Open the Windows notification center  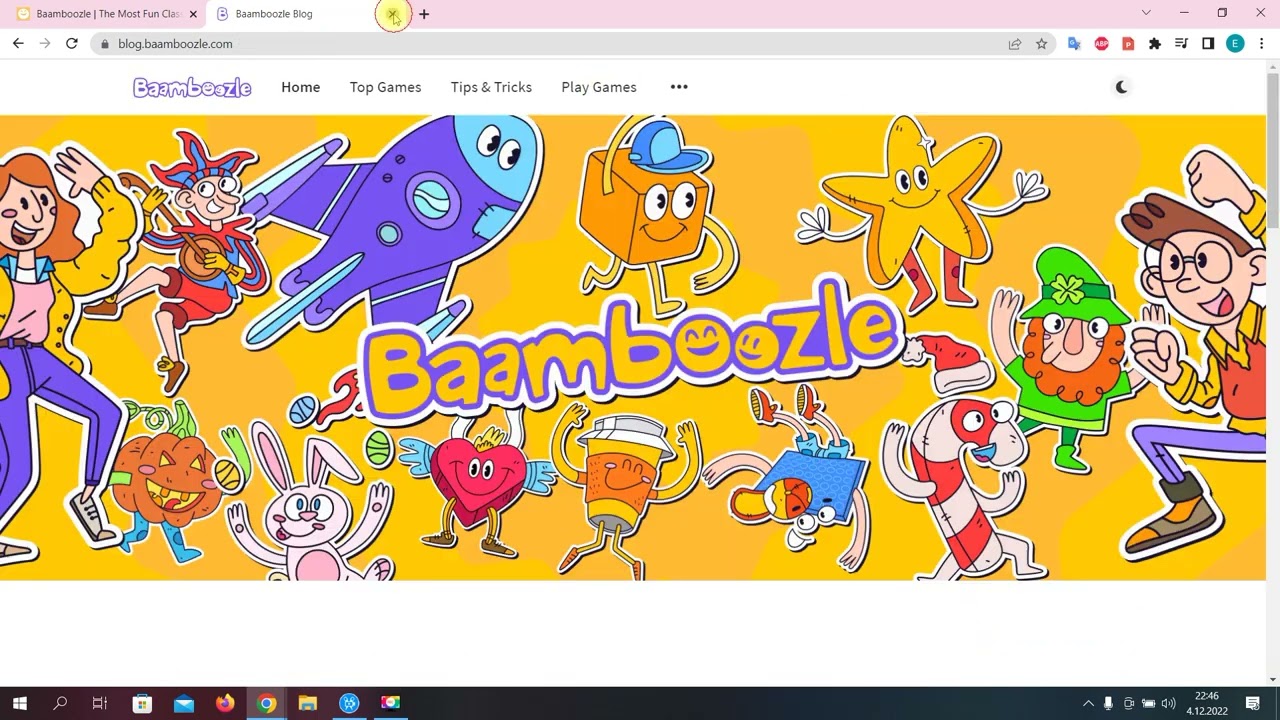pyautogui.click(x=1252, y=703)
